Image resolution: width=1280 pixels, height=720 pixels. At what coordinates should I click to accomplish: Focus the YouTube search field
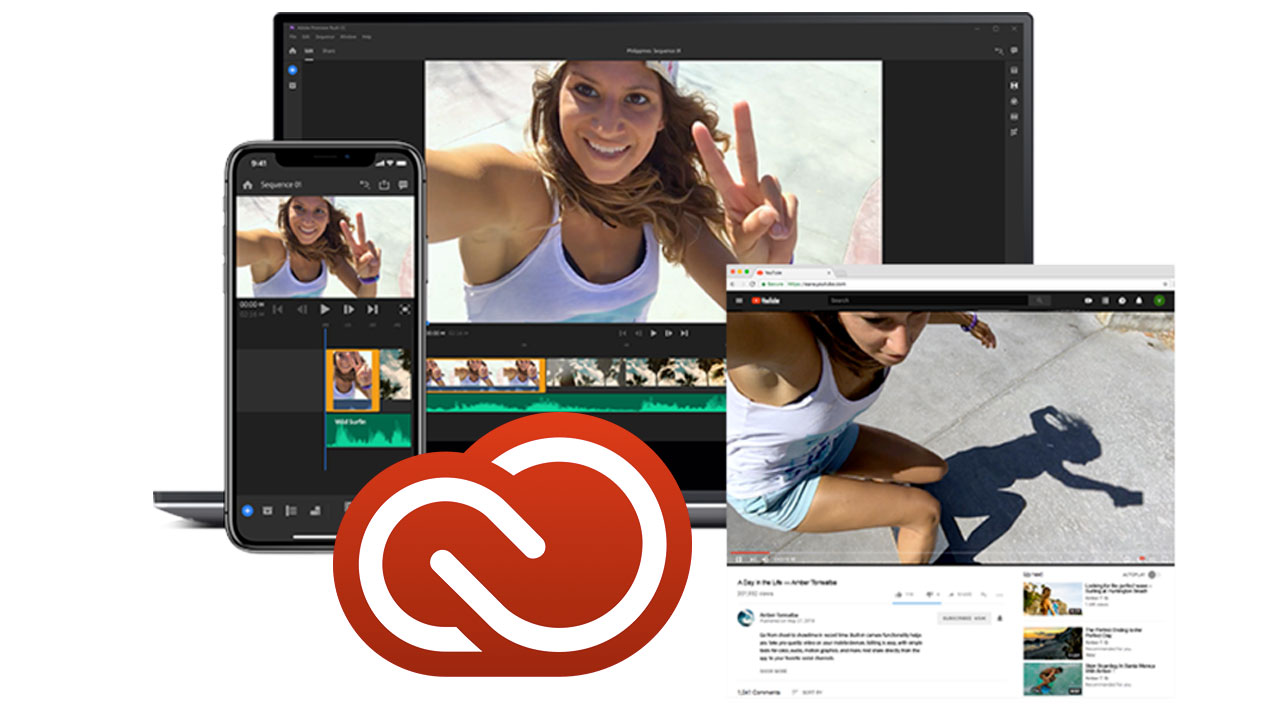click(927, 300)
